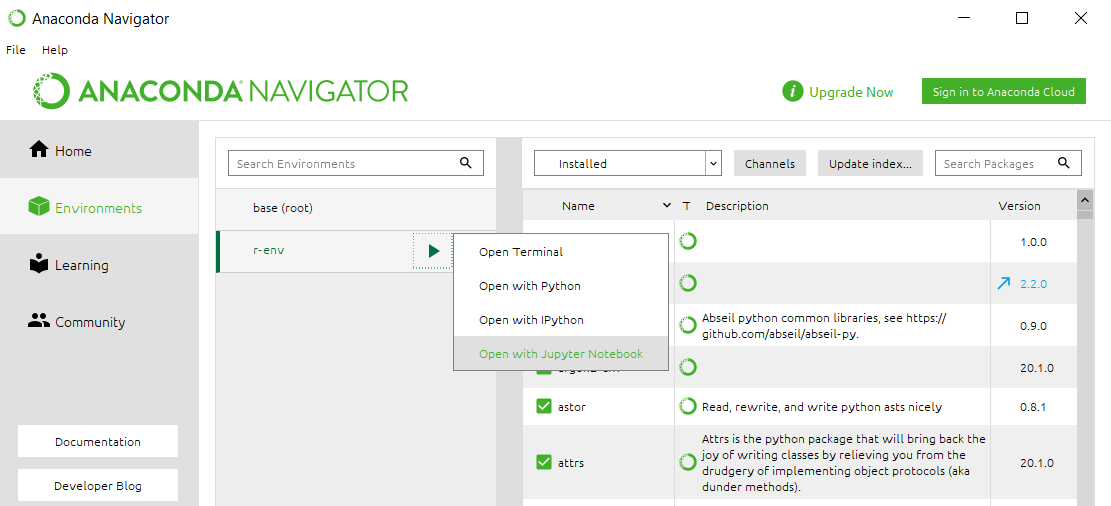Click the Anaconda icon in the title bar
This screenshot has width=1111, height=506.
[16, 18]
